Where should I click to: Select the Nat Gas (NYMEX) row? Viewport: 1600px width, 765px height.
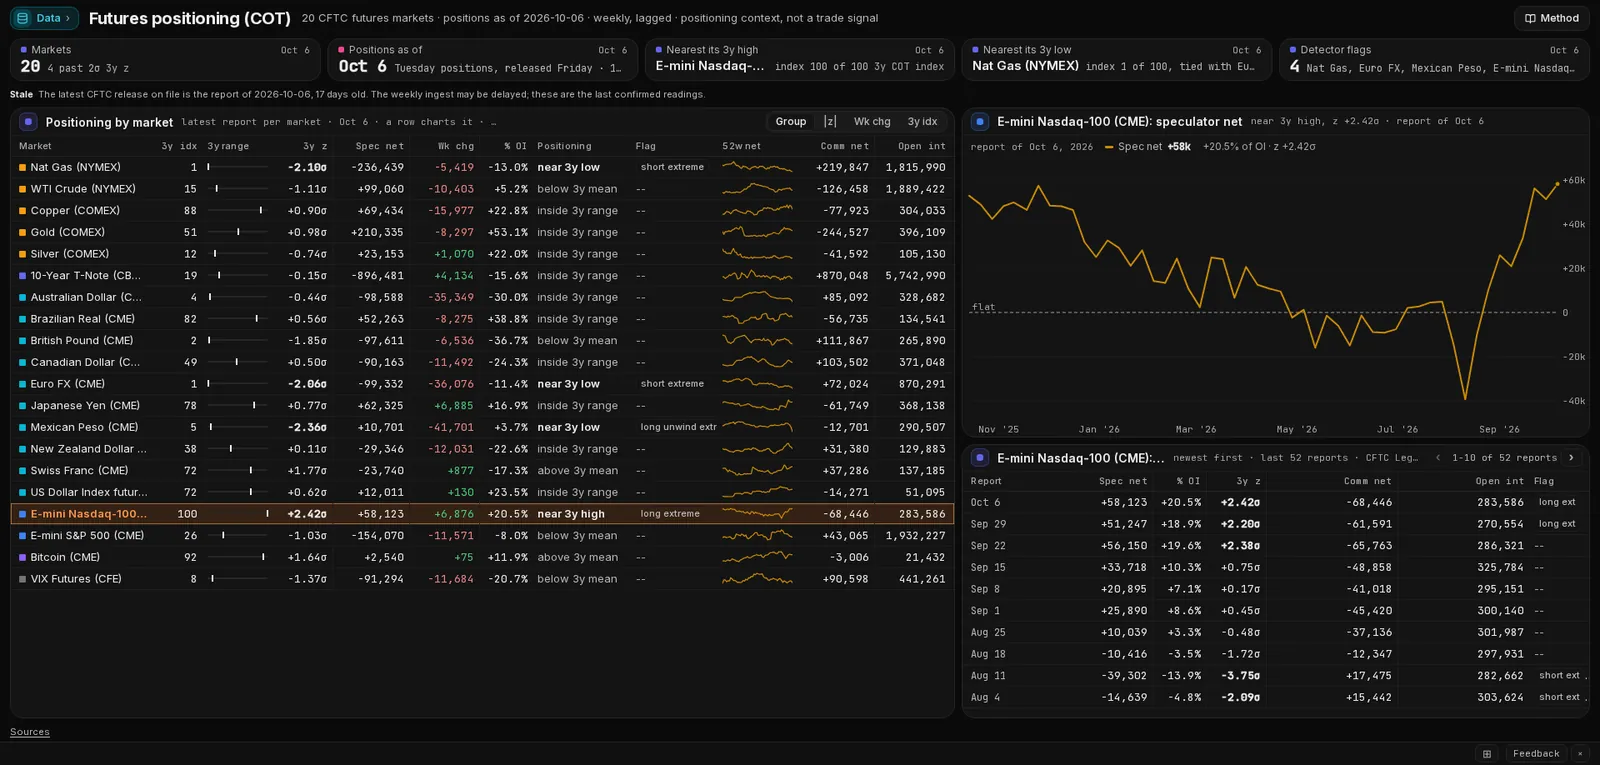point(482,167)
